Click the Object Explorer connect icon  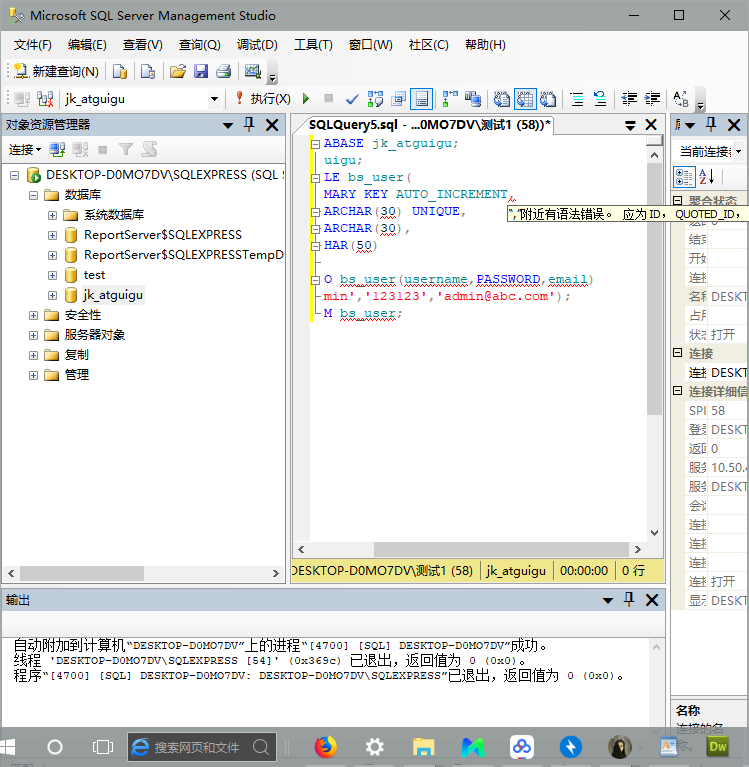coord(57,149)
